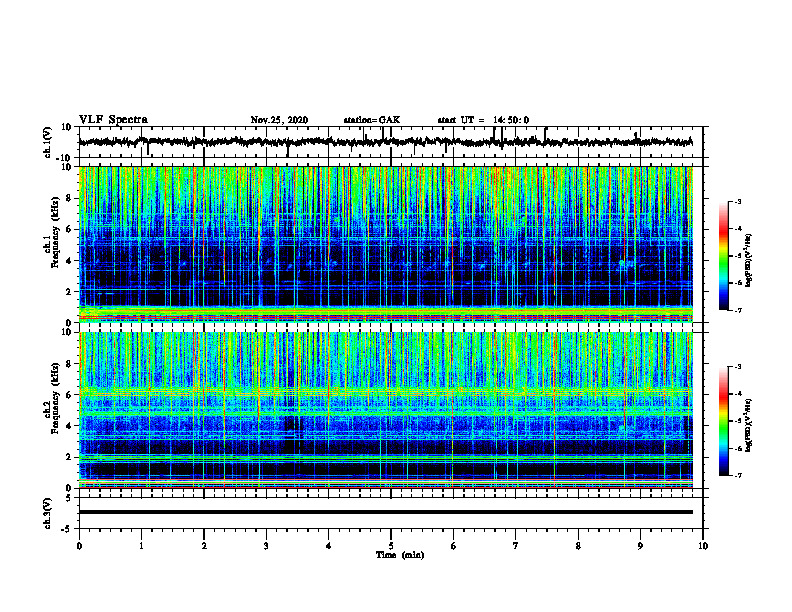Click the ch.1 spectrogram panel

385,244
